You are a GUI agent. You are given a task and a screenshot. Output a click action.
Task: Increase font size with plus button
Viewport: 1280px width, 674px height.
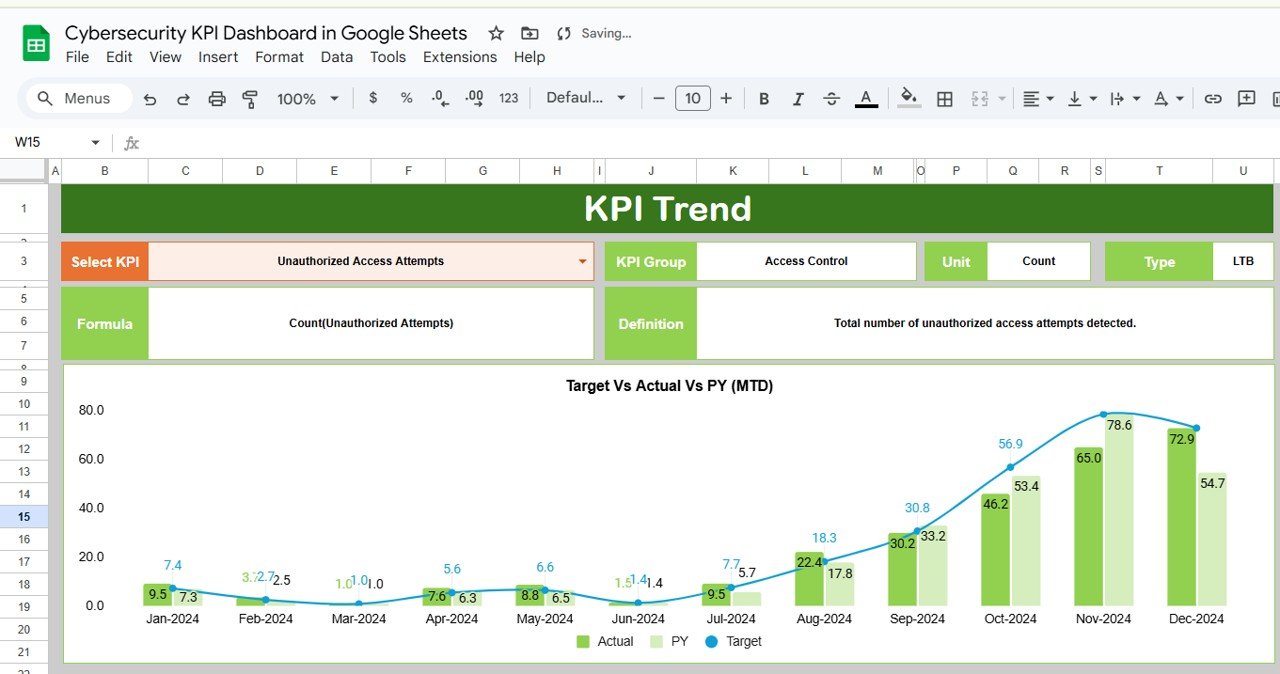pos(726,98)
